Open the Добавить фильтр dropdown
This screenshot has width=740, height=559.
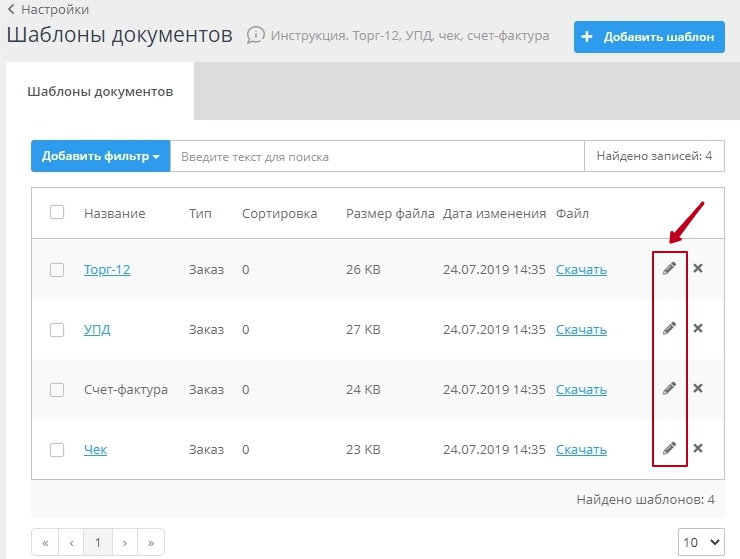100,156
